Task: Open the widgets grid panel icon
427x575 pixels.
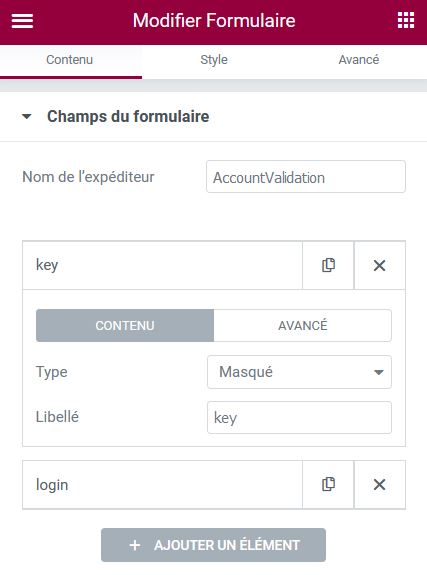Action: (x=406, y=20)
